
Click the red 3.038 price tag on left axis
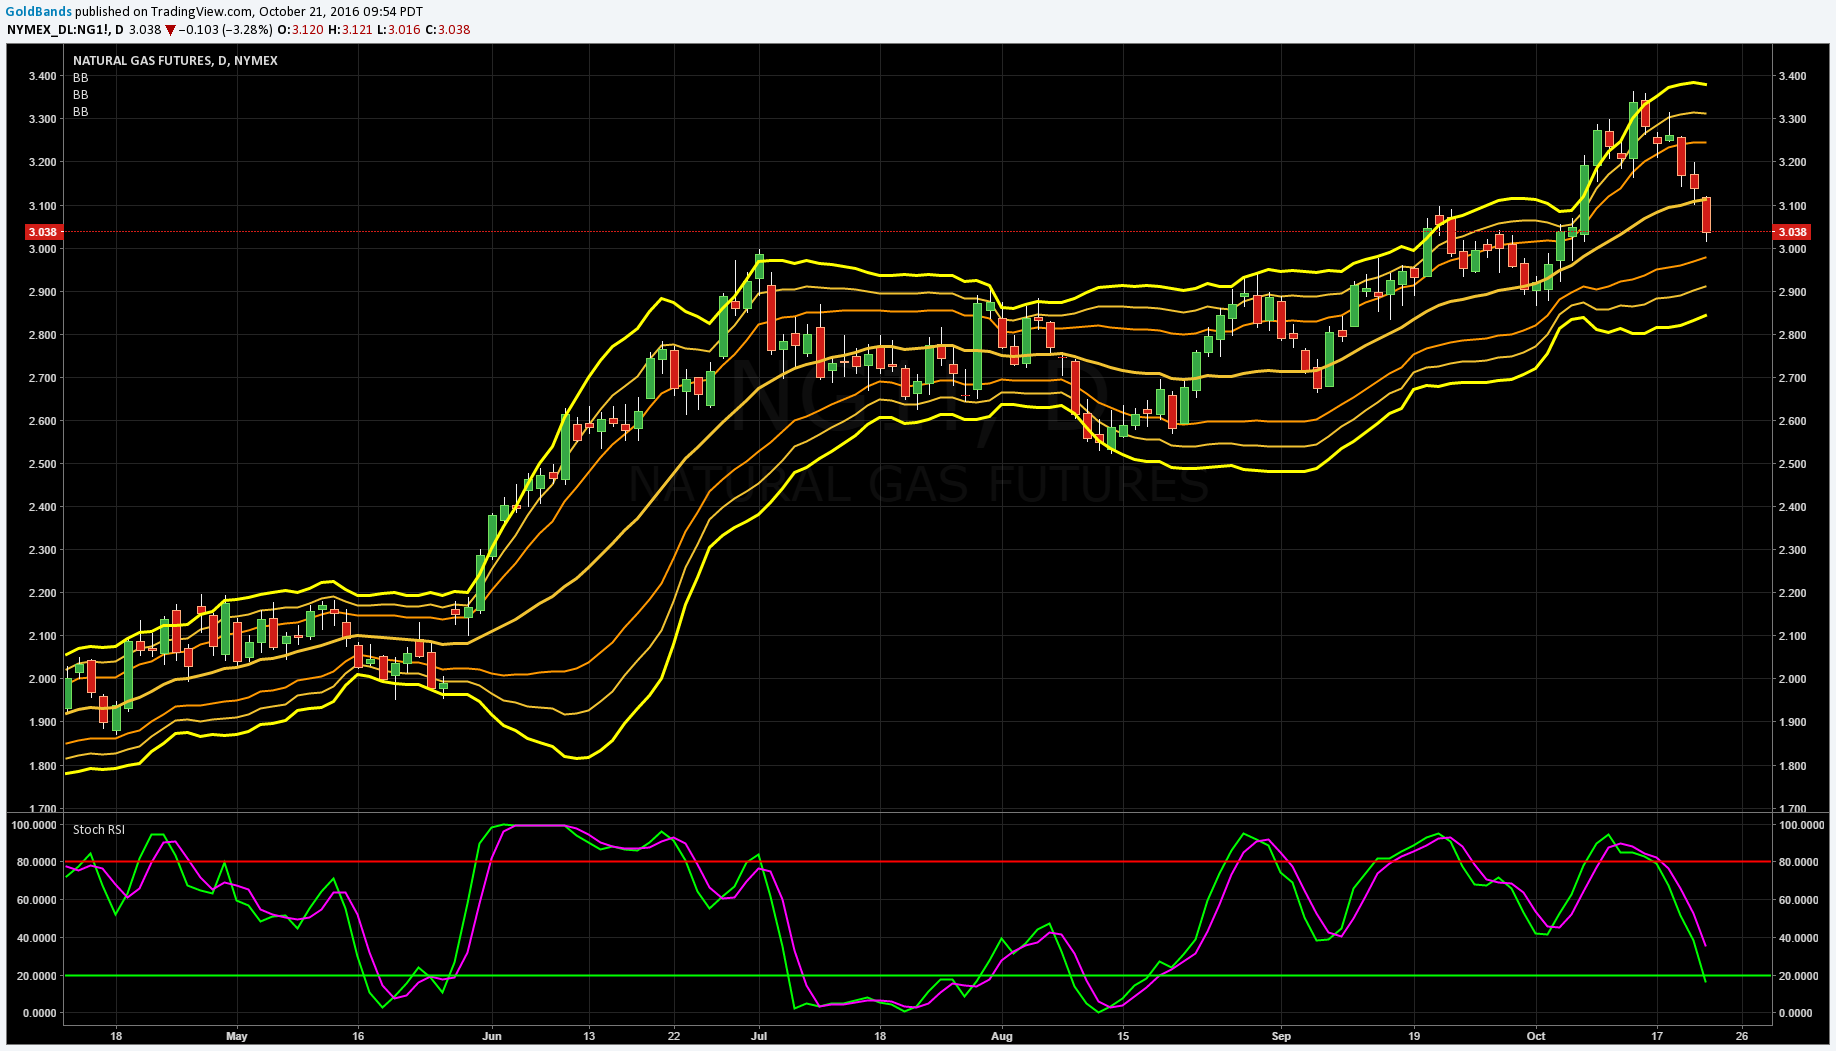click(43, 232)
